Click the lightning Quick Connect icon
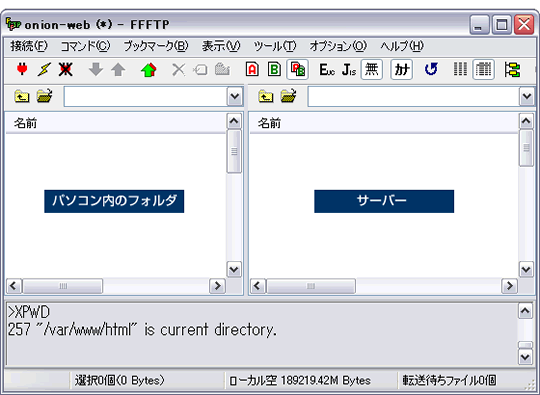Screen dimensions: 540x395 coord(44,69)
